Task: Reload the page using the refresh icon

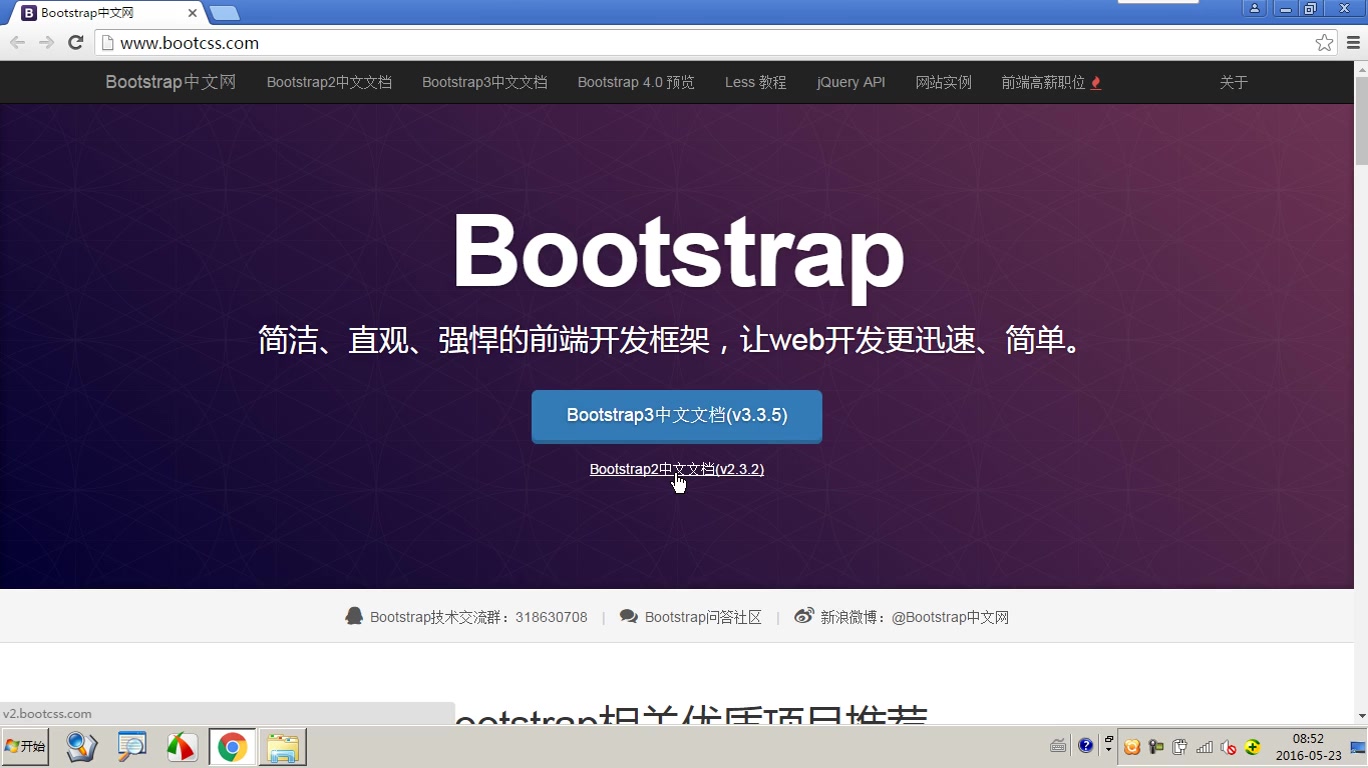Action: pos(75,43)
